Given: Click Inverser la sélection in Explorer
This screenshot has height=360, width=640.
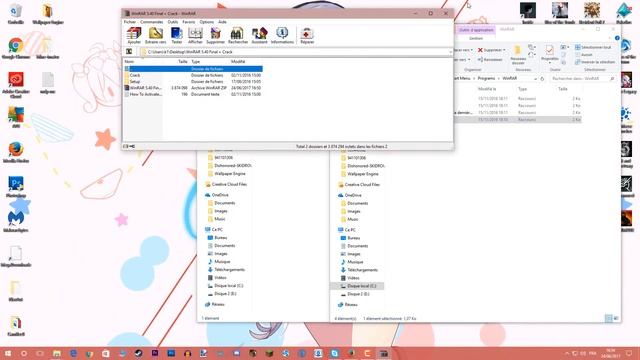Looking at the screenshot, I should pos(595,62).
